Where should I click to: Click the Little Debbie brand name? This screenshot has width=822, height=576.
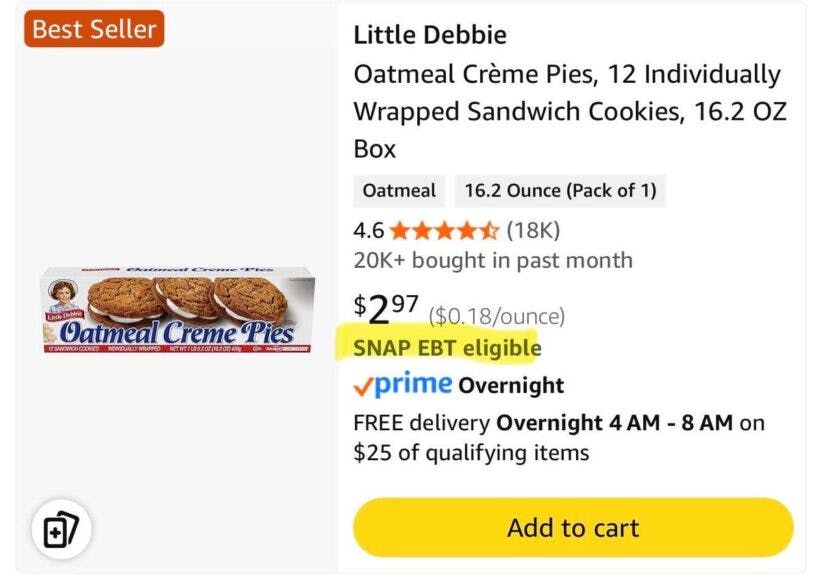pos(430,34)
